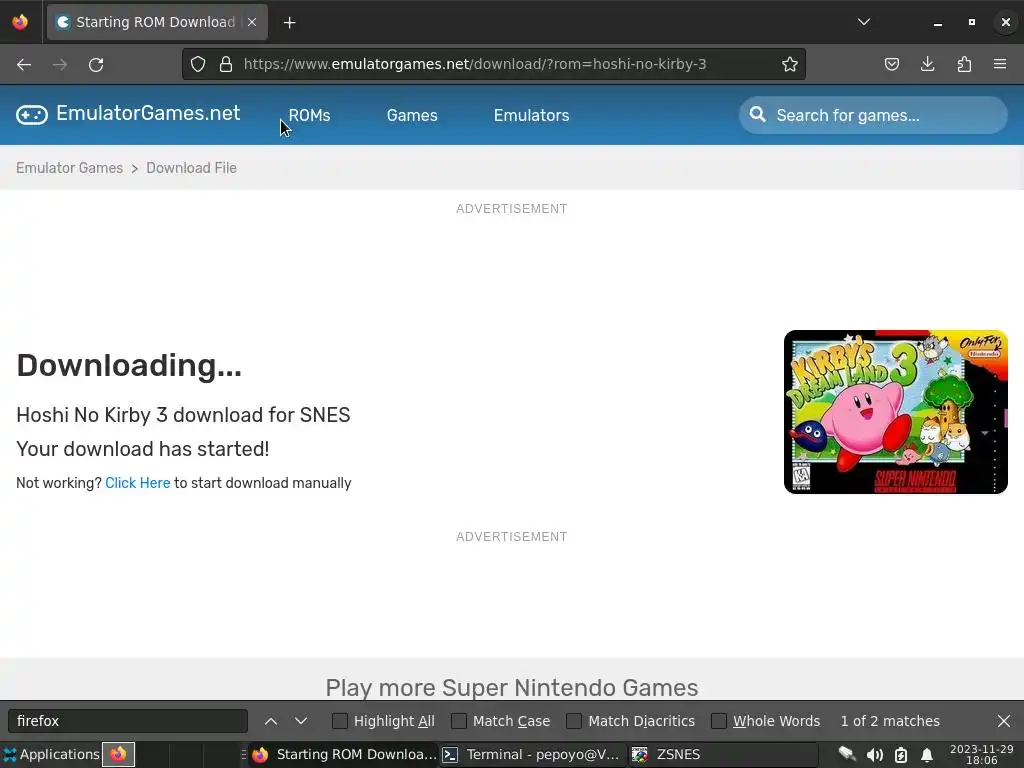Open the Emulators menu
Image resolution: width=1024 pixels, height=768 pixels.
coord(532,116)
